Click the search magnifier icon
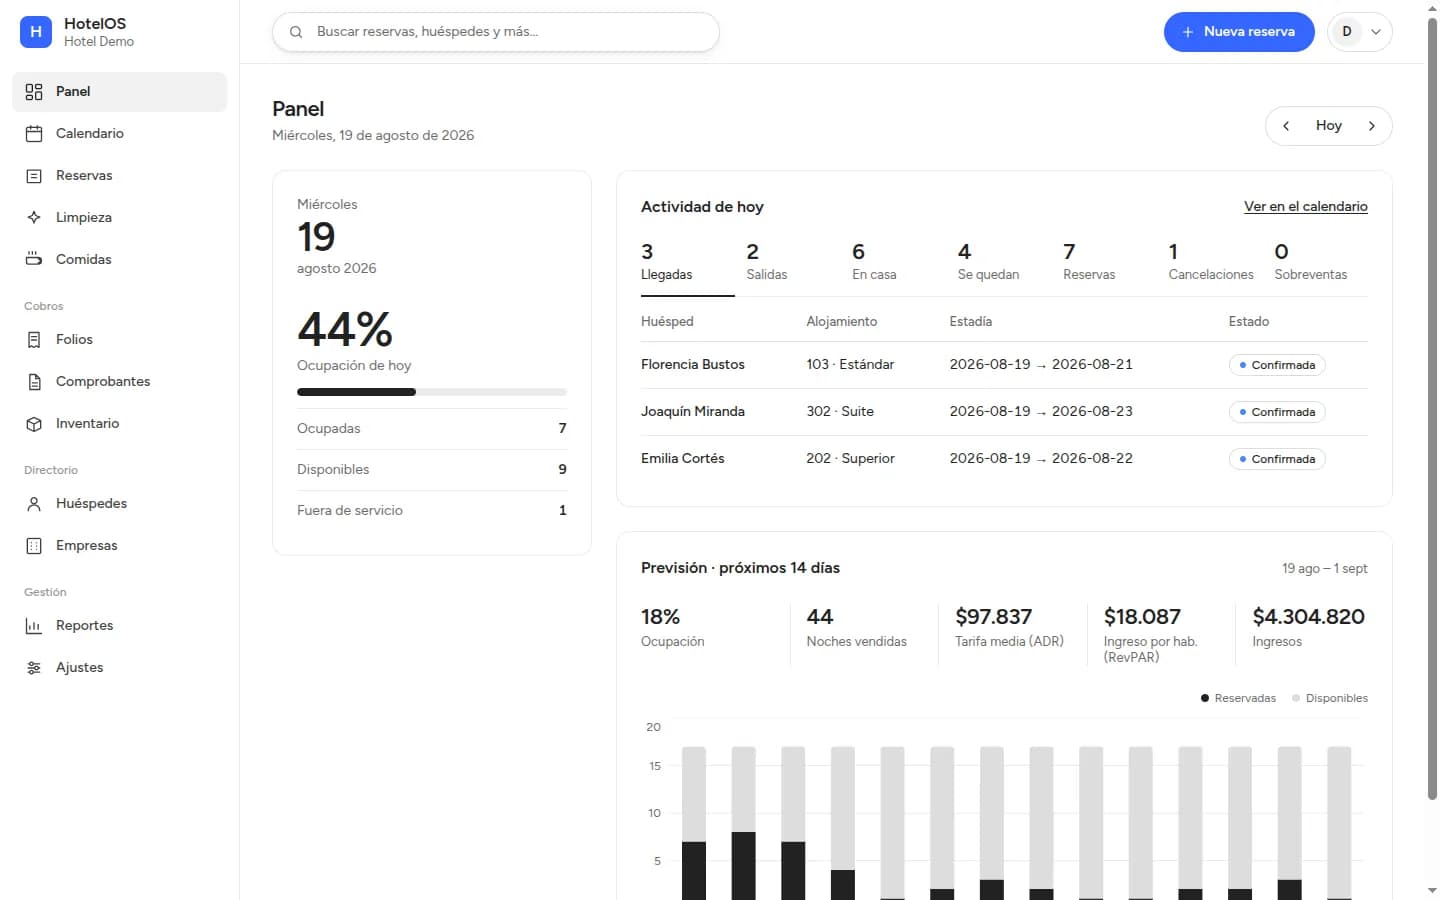1440x900 pixels. [x=296, y=32]
